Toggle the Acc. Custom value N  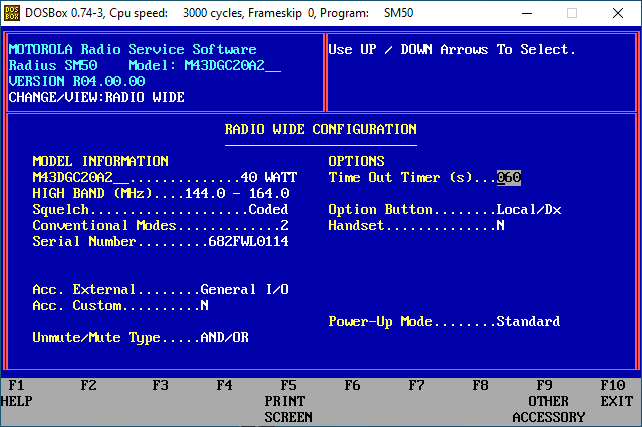[x=205, y=305]
